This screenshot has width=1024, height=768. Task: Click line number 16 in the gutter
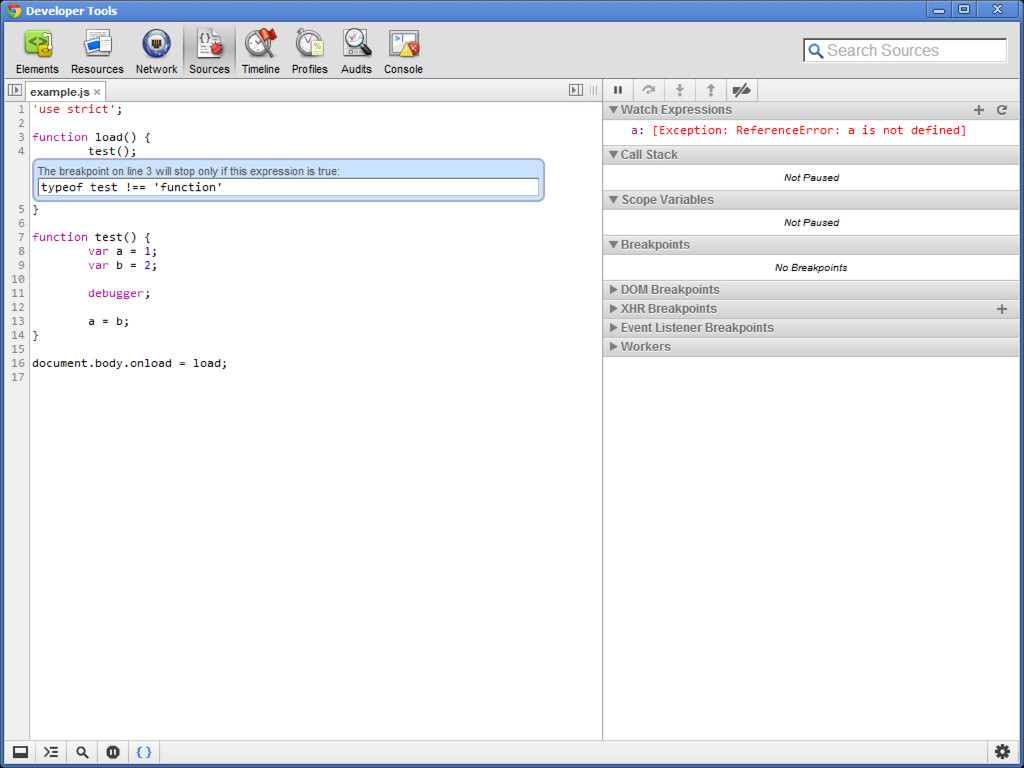[x=18, y=363]
